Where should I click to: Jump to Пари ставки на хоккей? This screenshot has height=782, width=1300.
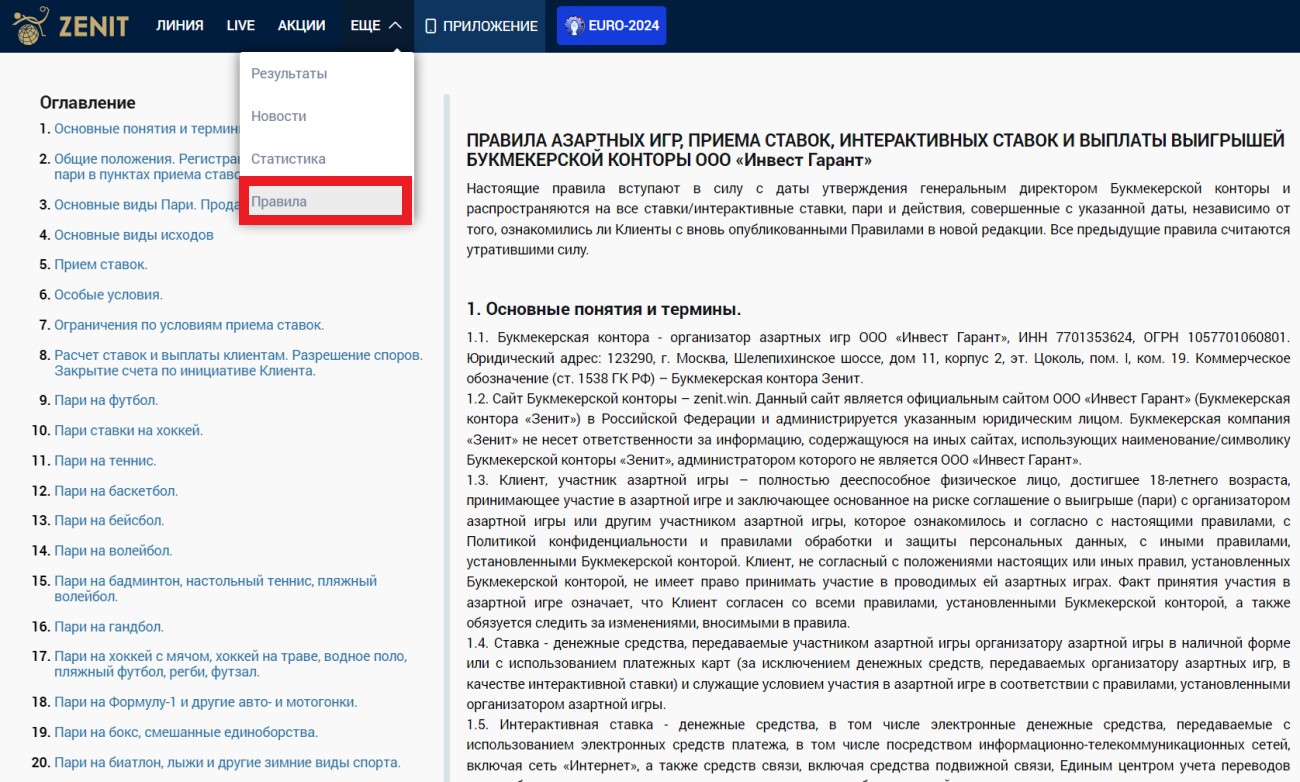coord(128,431)
